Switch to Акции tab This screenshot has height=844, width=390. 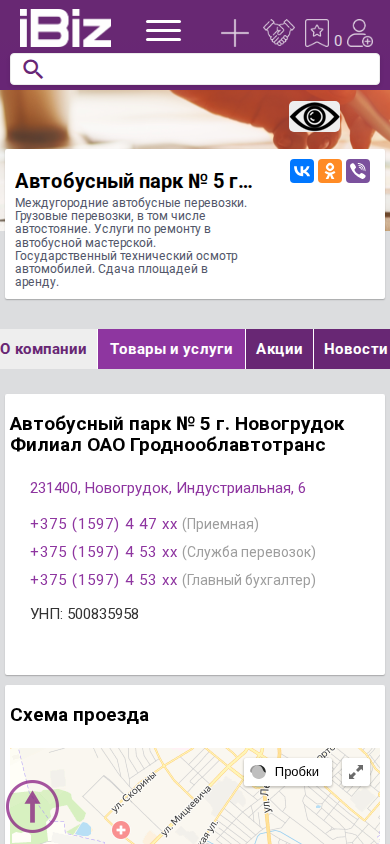[279, 349]
